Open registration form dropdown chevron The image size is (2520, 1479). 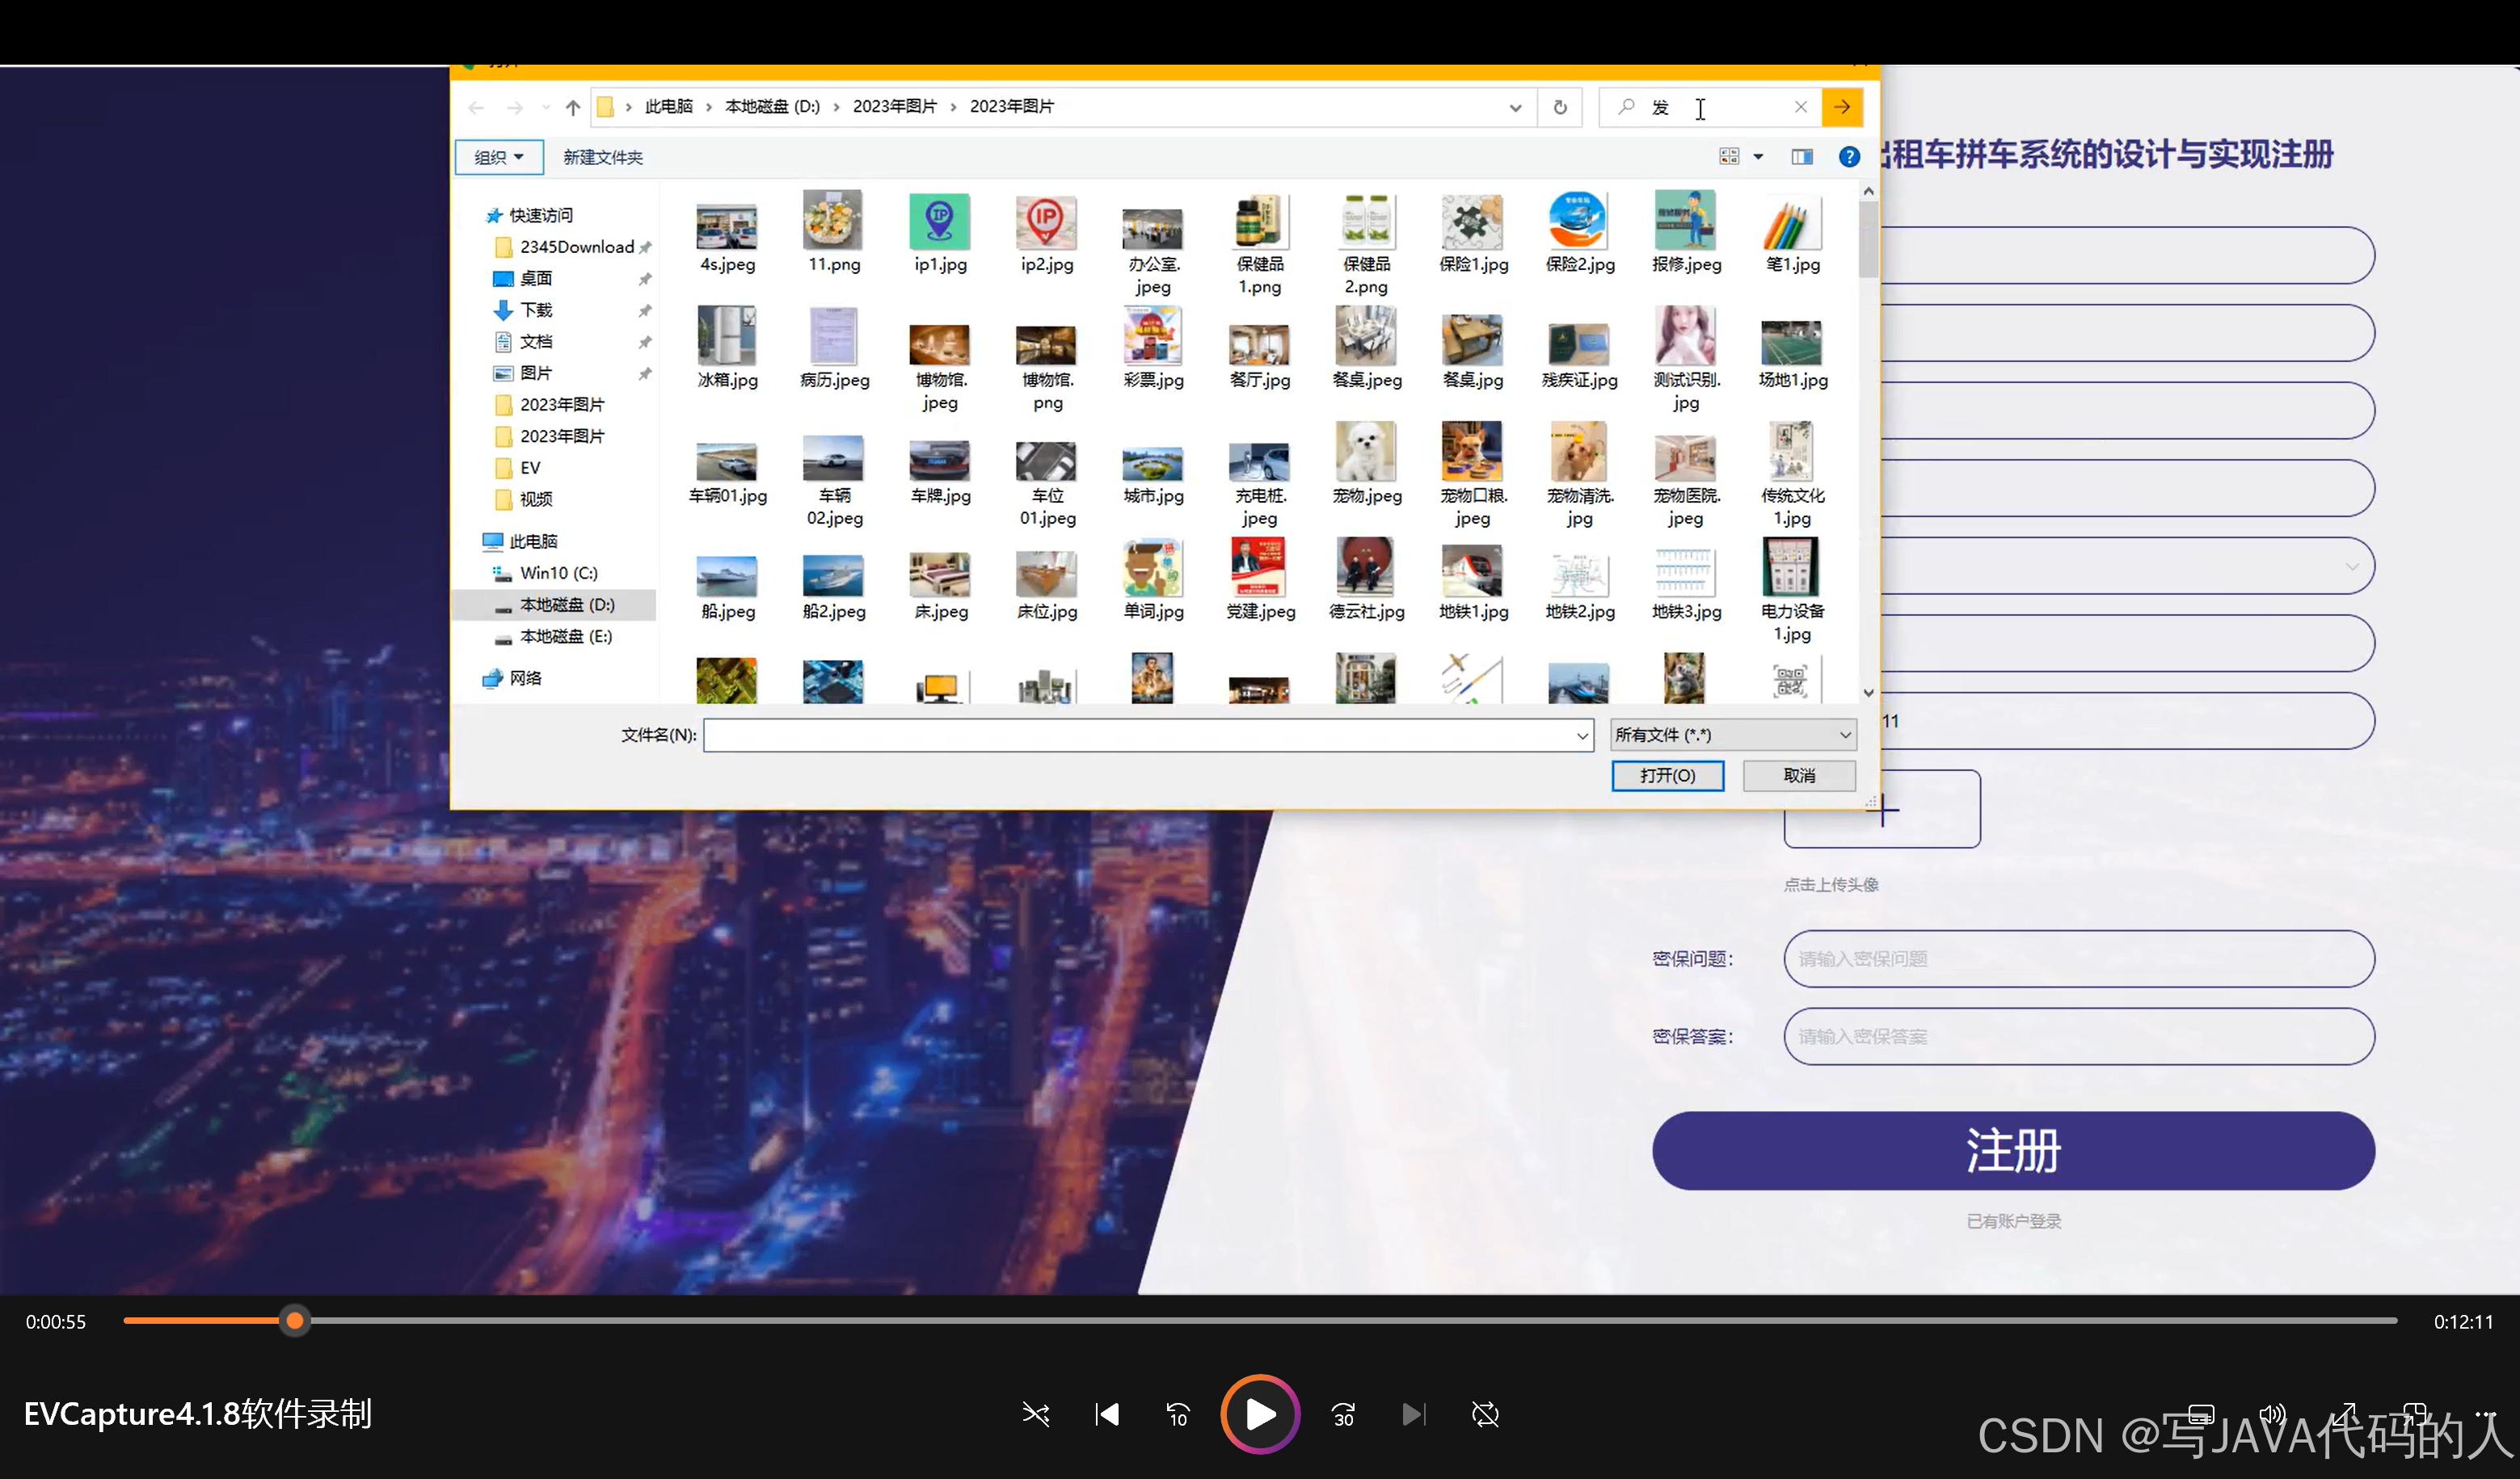point(2351,567)
